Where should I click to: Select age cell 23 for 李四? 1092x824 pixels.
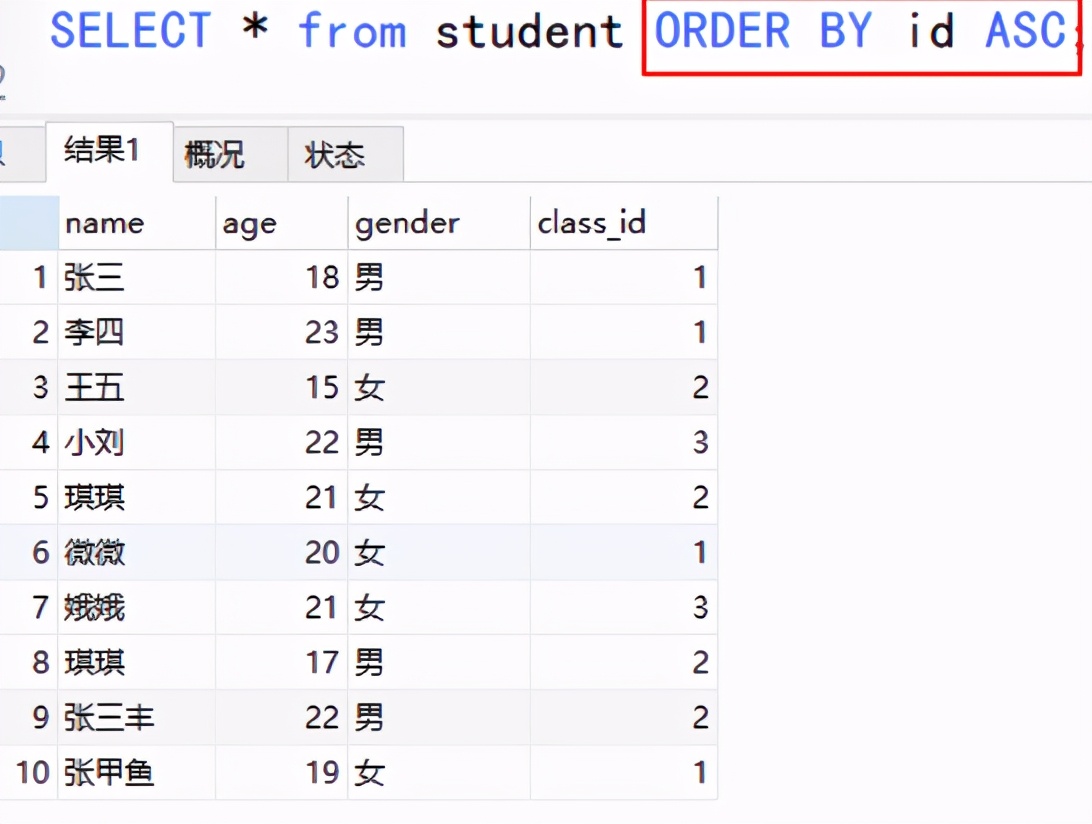tap(281, 332)
